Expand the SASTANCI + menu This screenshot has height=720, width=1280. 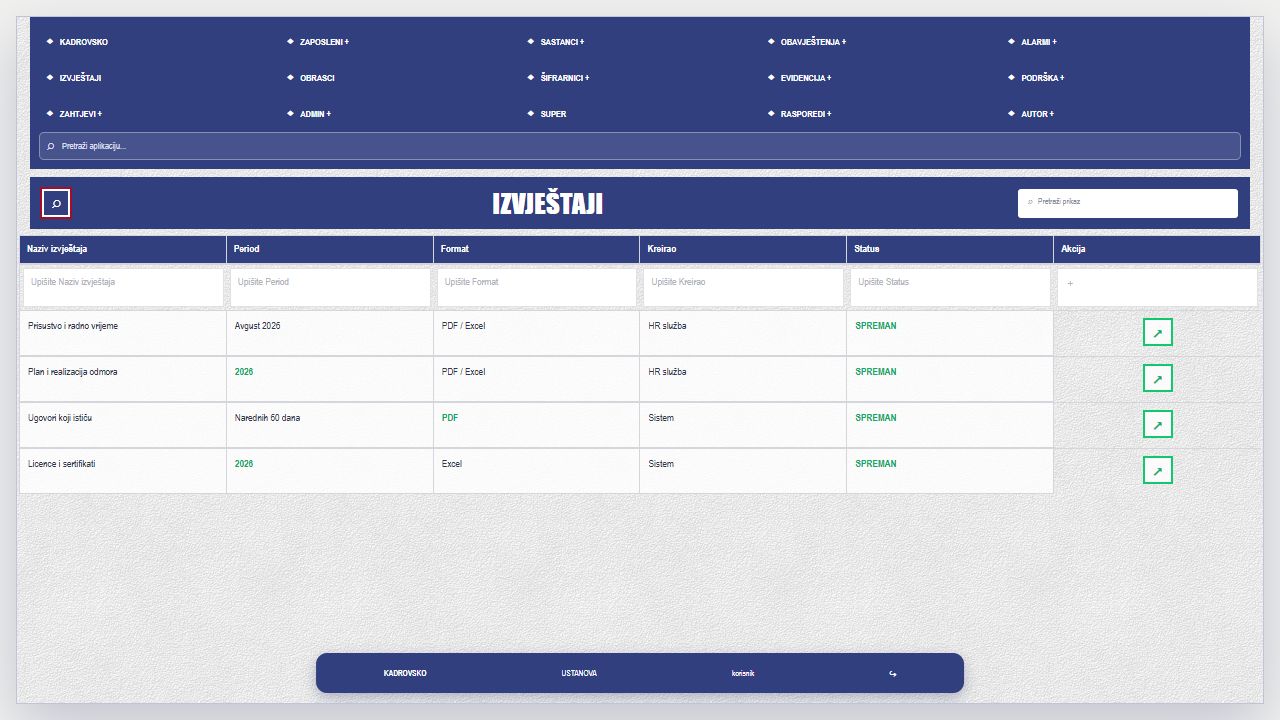(x=562, y=42)
